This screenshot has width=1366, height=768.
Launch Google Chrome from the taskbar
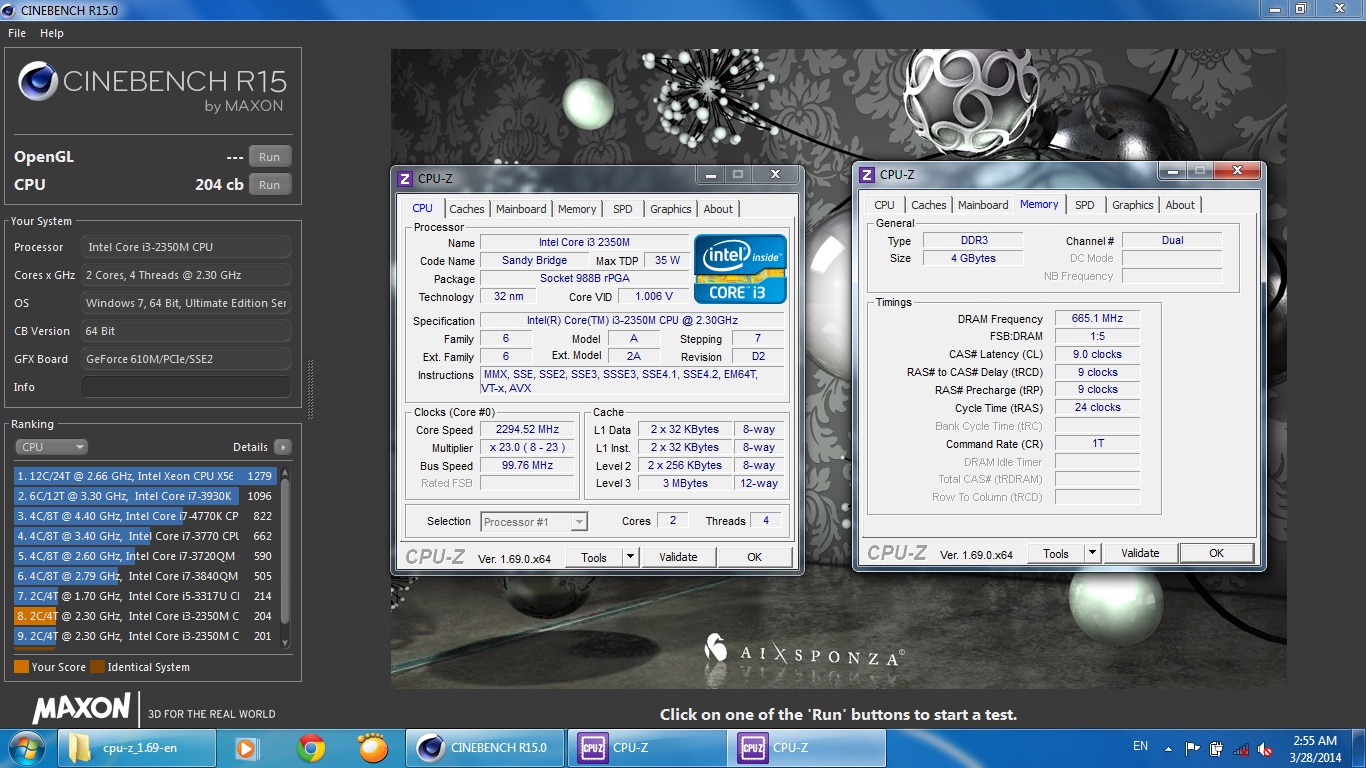pyautogui.click(x=311, y=748)
